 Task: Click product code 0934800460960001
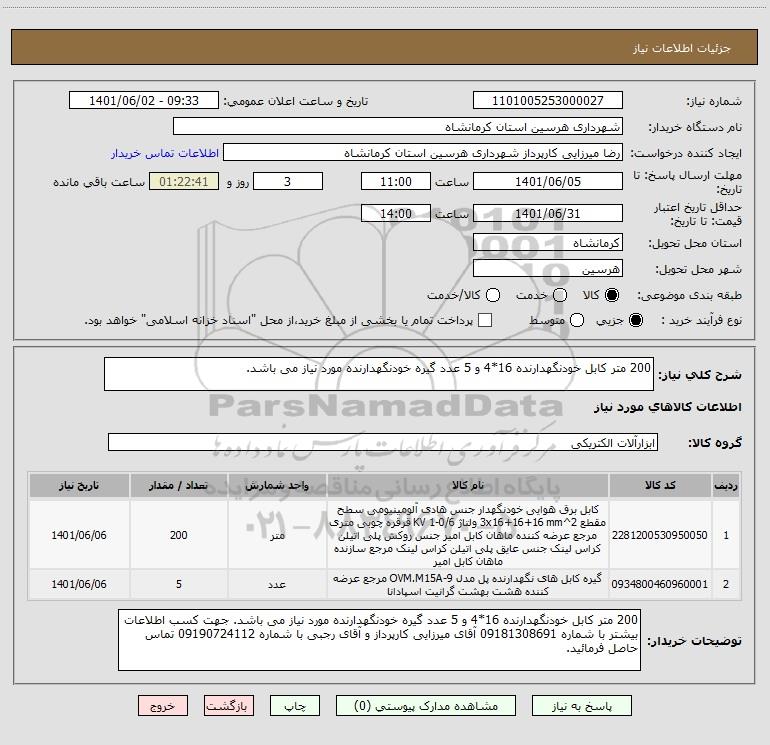tap(660, 584)
